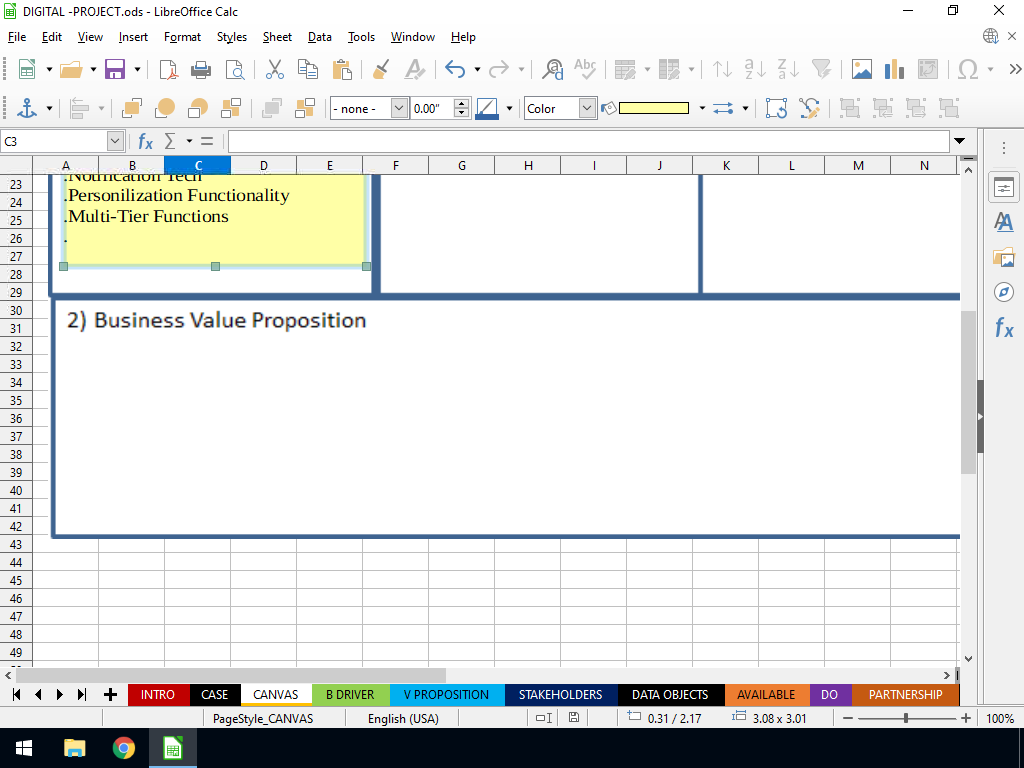Click zoom out minus button
The height and width of the screenshot is (768, 1024).
(x=848, y=718)
